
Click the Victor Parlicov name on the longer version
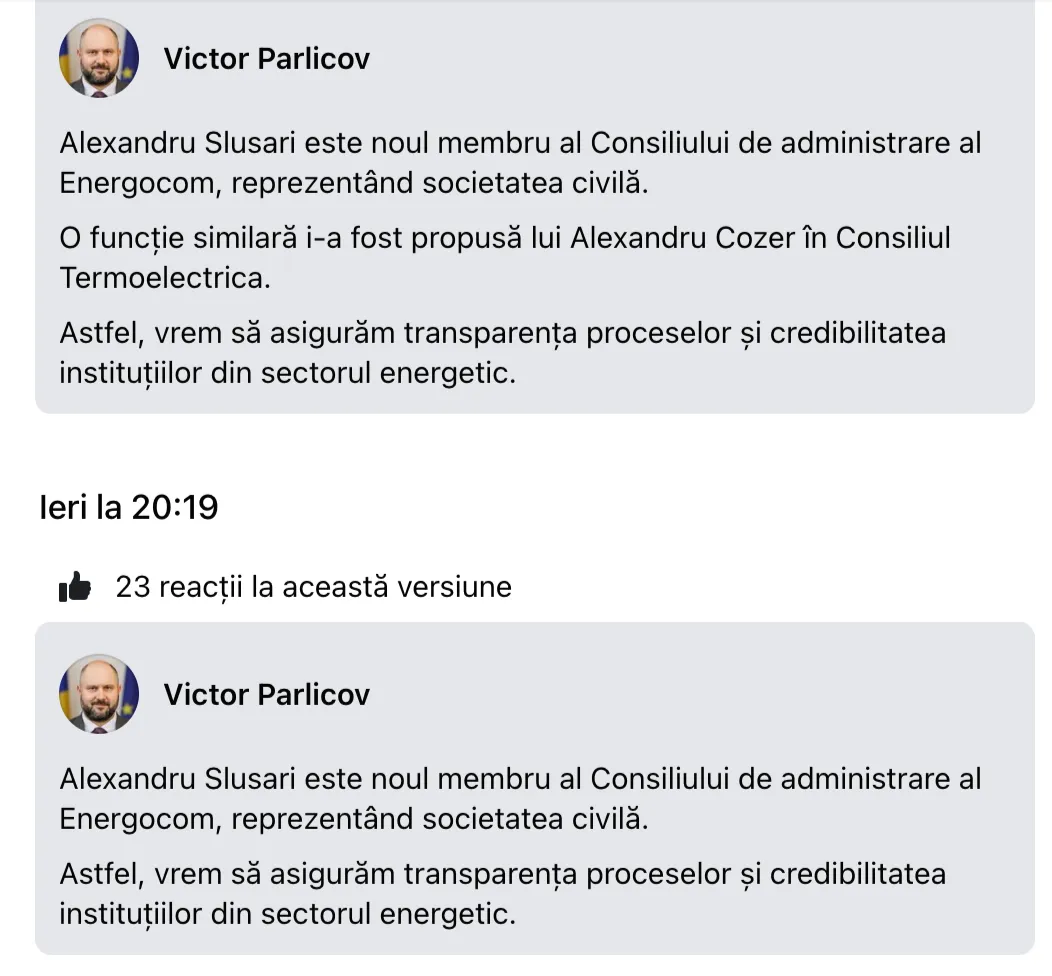coord(266,58)
